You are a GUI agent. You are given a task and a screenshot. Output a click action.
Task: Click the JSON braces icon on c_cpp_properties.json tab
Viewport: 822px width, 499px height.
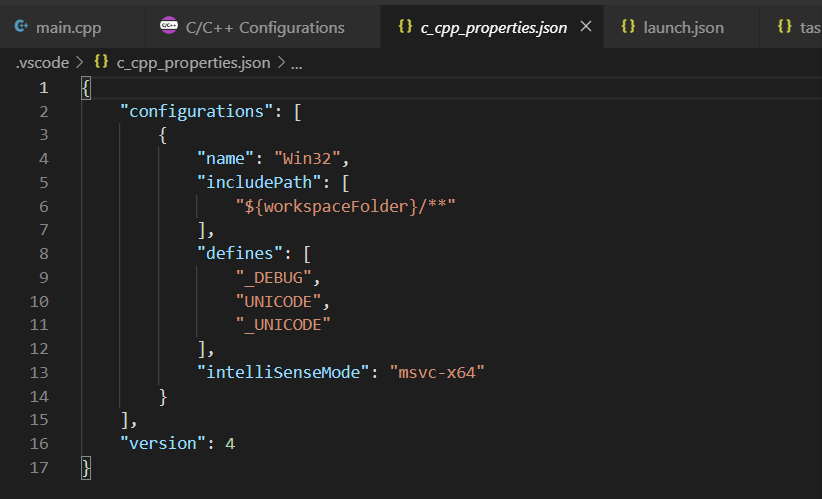pos(405,26)
